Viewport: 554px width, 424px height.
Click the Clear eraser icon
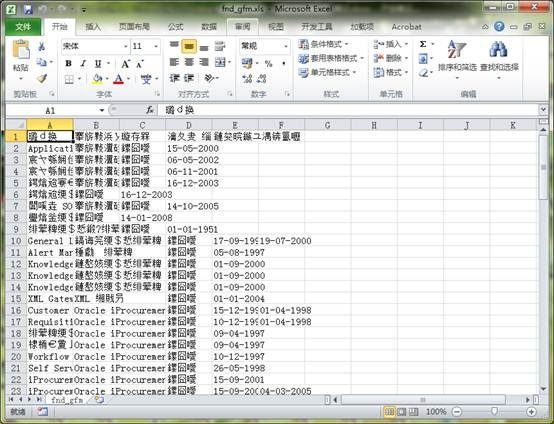tap(423, 73)
